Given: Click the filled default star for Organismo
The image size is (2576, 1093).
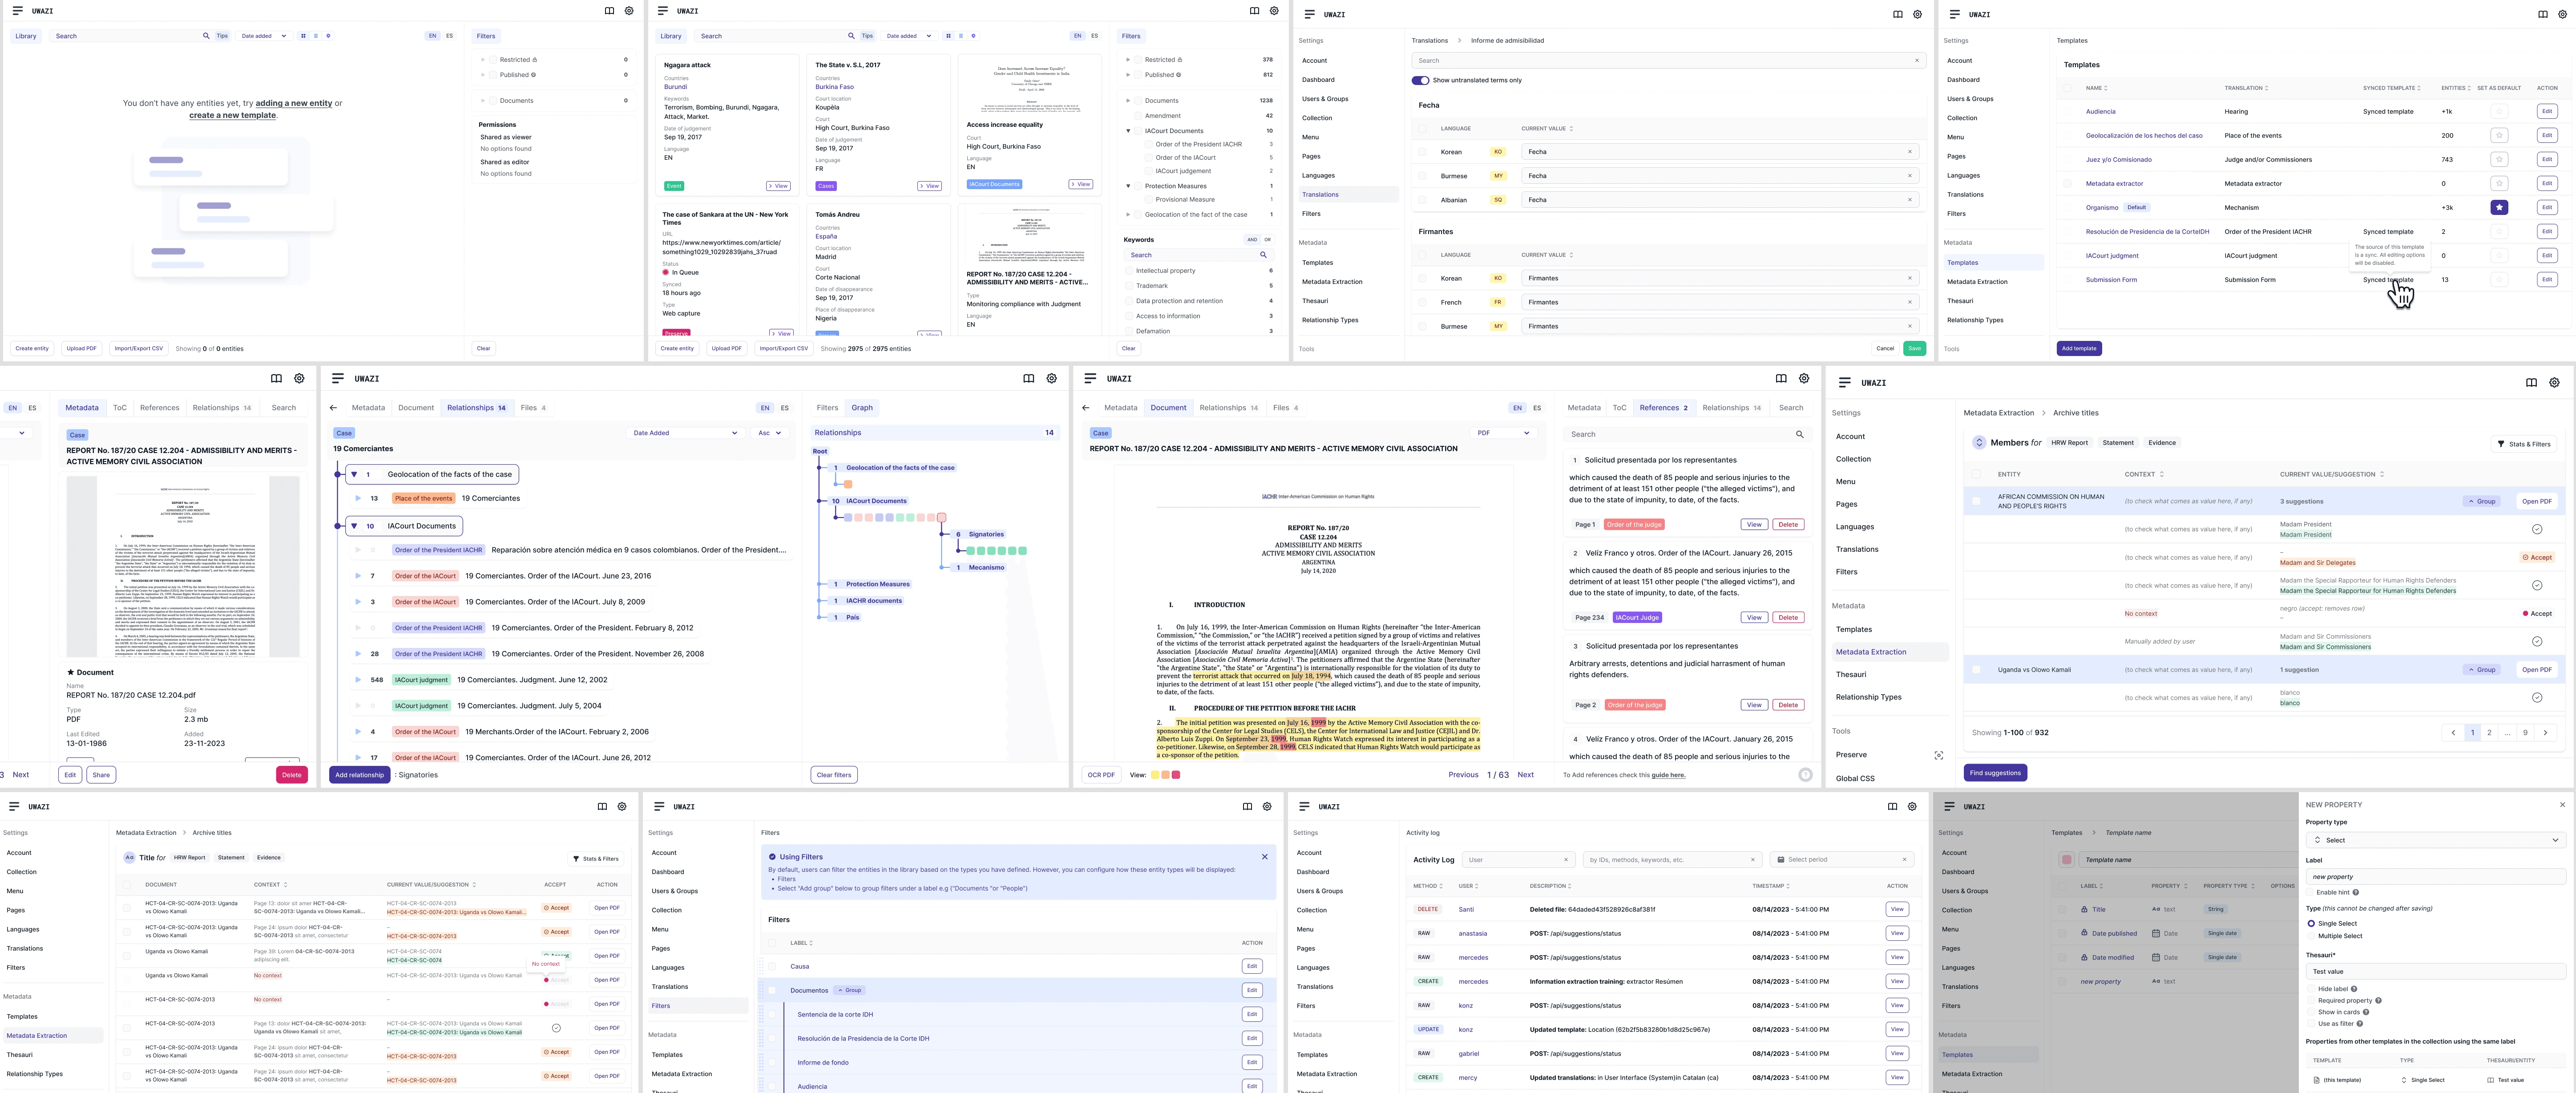Looking at the screenshot, I should coord(2499,208).
